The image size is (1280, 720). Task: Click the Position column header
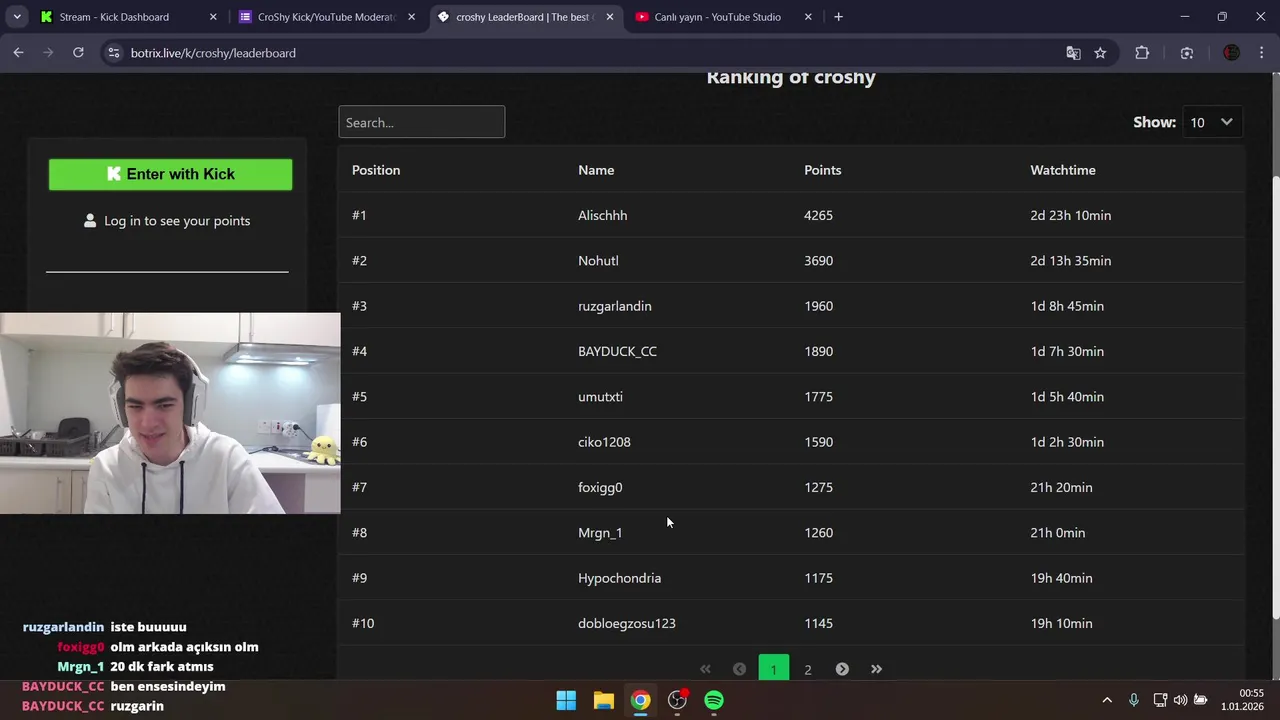(x=376, y=170)
